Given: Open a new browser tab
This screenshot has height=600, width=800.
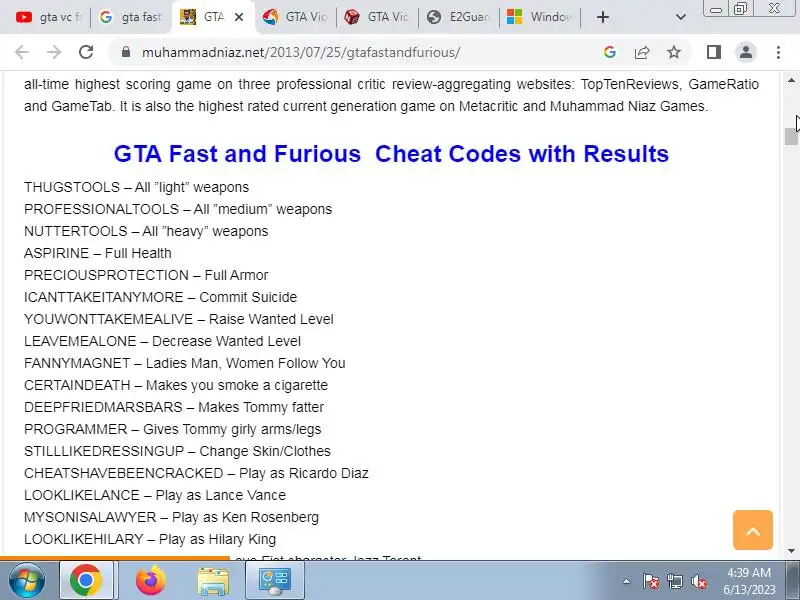Looking at the screenshot, I should pos(603,17).
